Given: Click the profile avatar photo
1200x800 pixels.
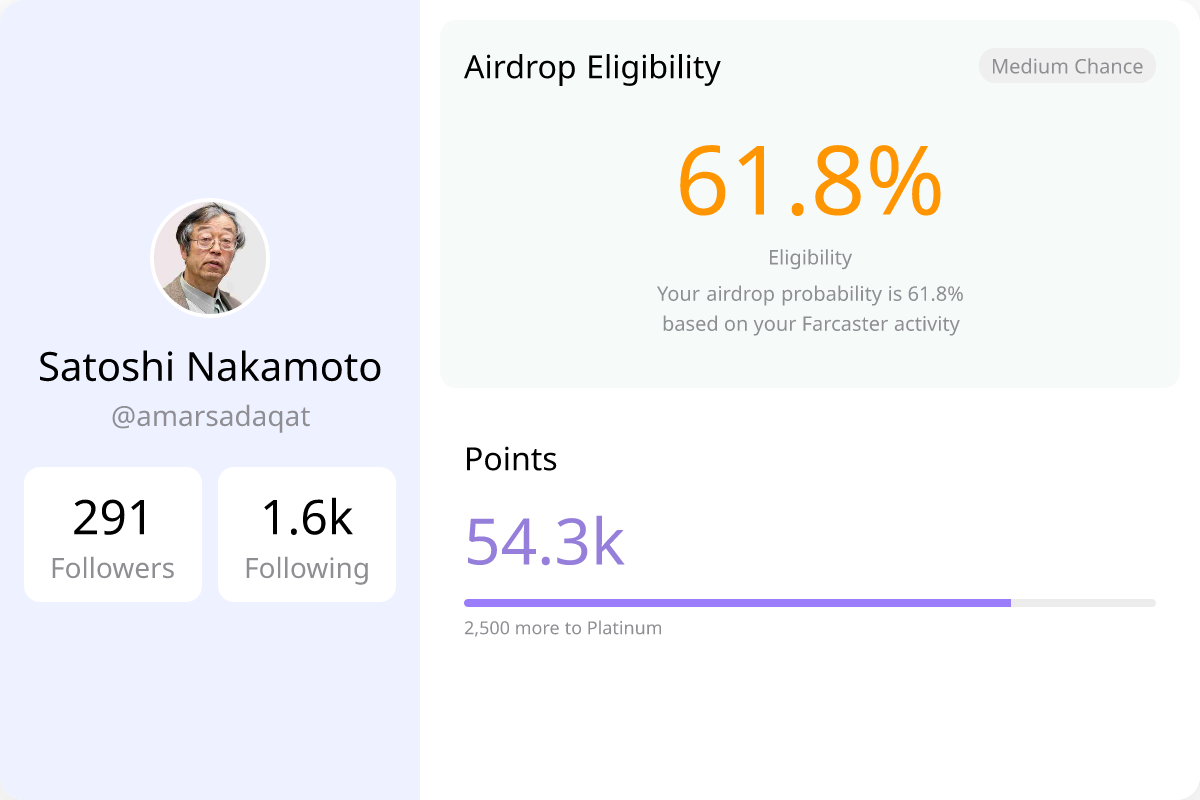Looking at the screenshot, I should coord(210,258).
